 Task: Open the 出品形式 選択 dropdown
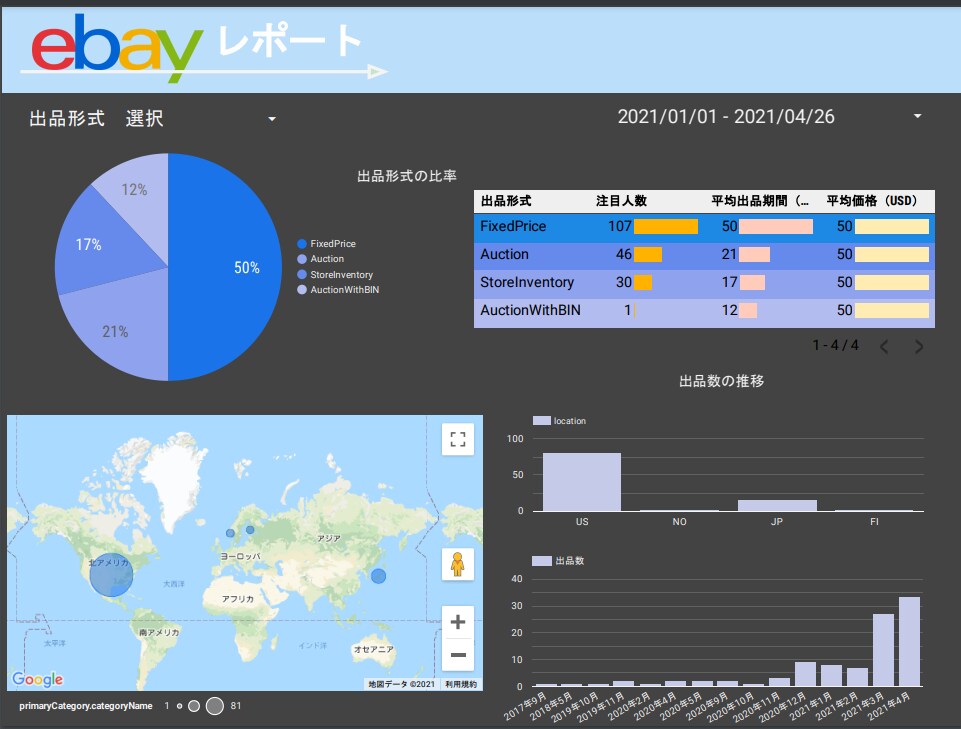(153, 118)
